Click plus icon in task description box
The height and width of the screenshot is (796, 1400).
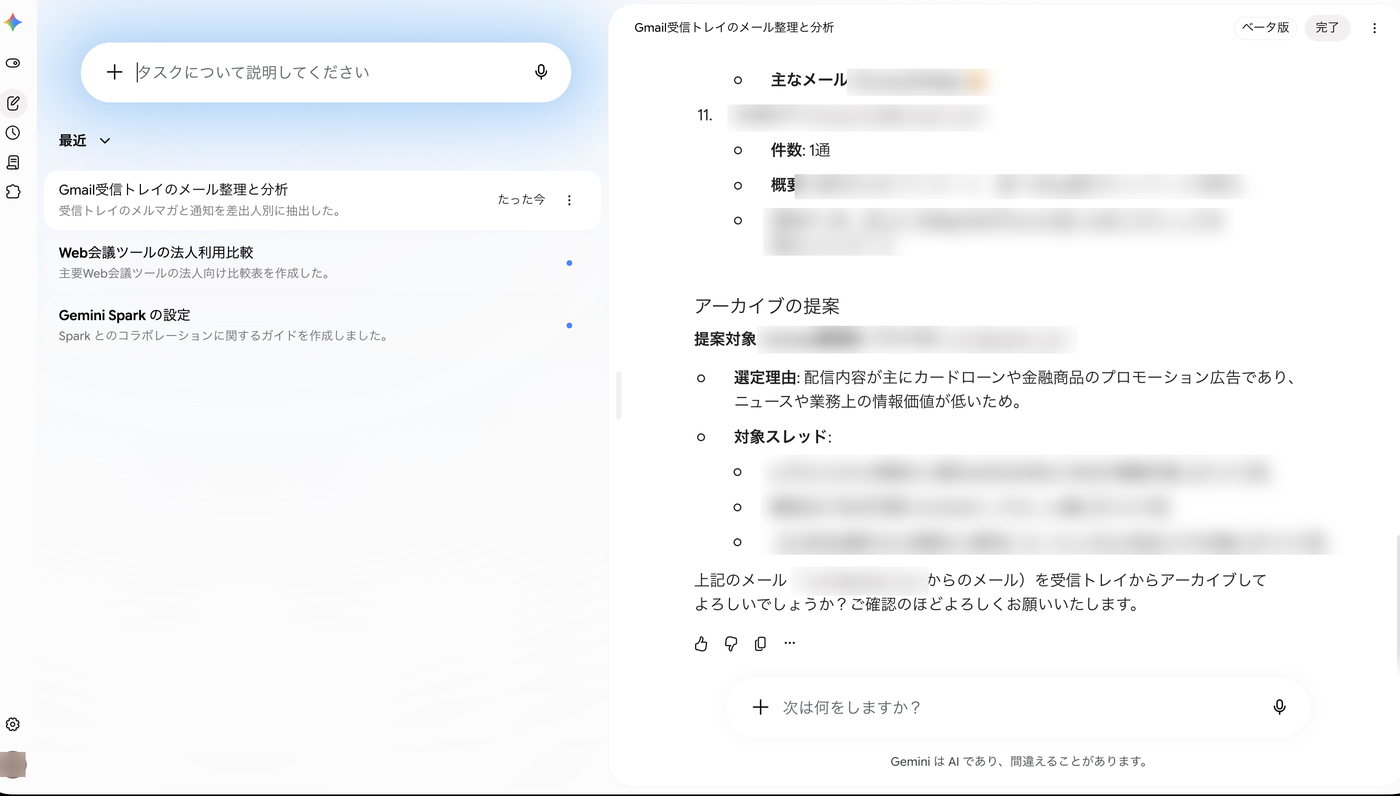click(114, 72)
